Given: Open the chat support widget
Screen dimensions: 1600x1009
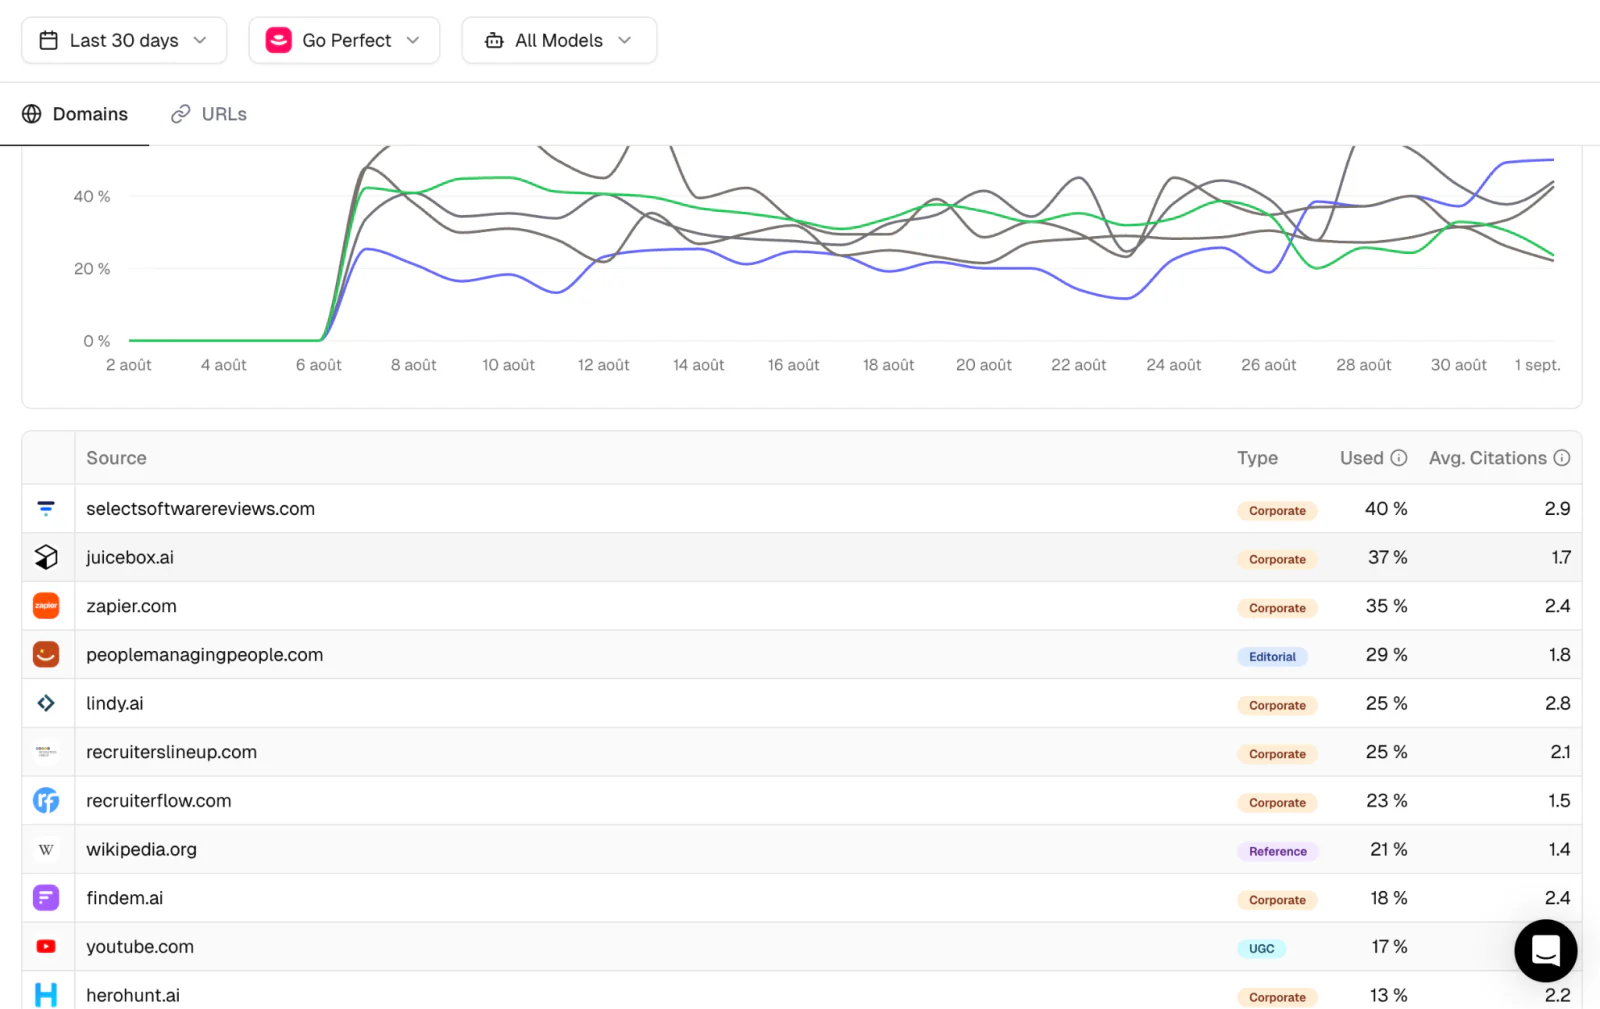Looking at the screenshot, I should pos(1546,950).
